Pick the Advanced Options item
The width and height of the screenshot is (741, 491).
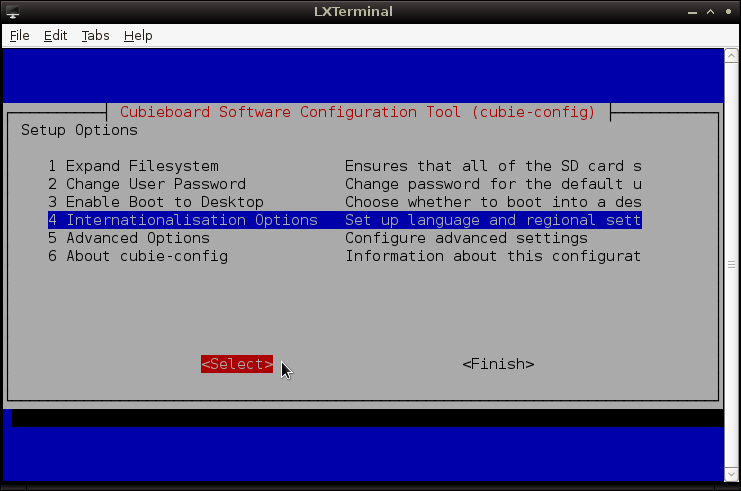click(129, 238)
